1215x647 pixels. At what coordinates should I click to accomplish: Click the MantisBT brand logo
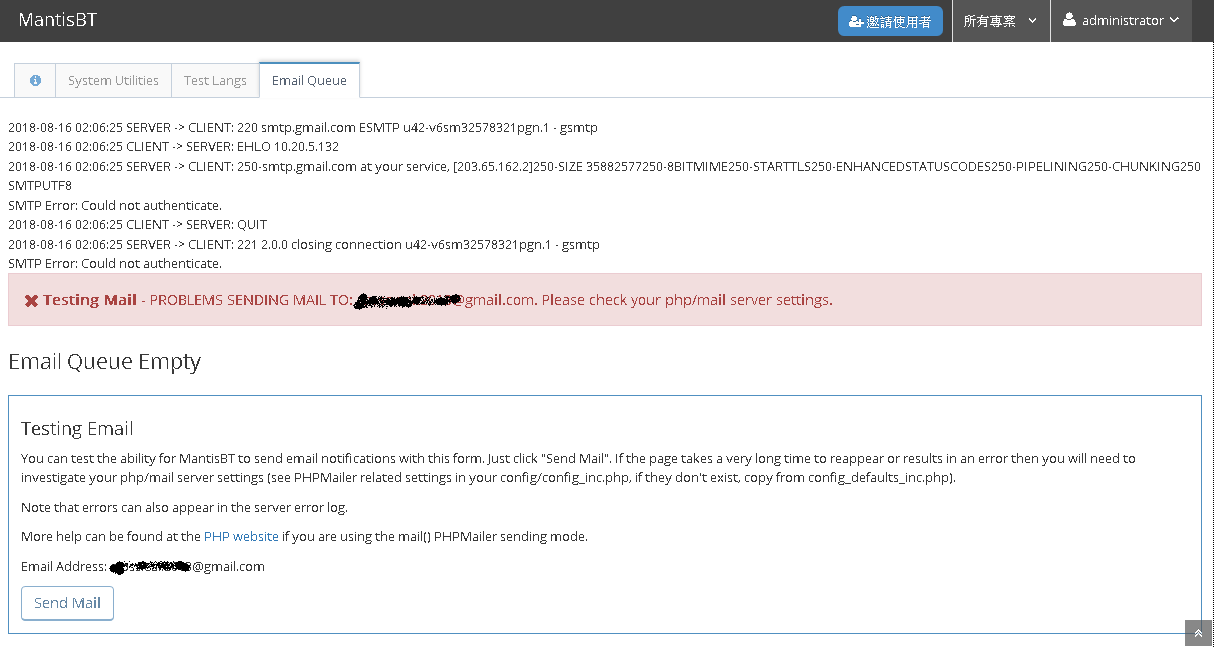click(x=57, y=20)
